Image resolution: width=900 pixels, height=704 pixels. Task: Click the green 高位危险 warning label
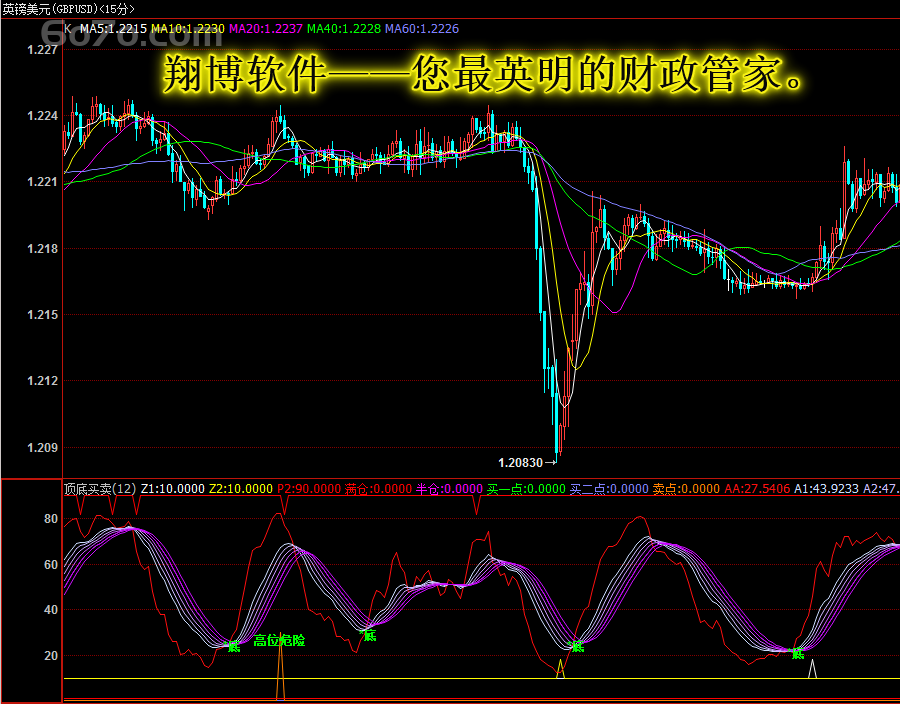pos(280,641)
